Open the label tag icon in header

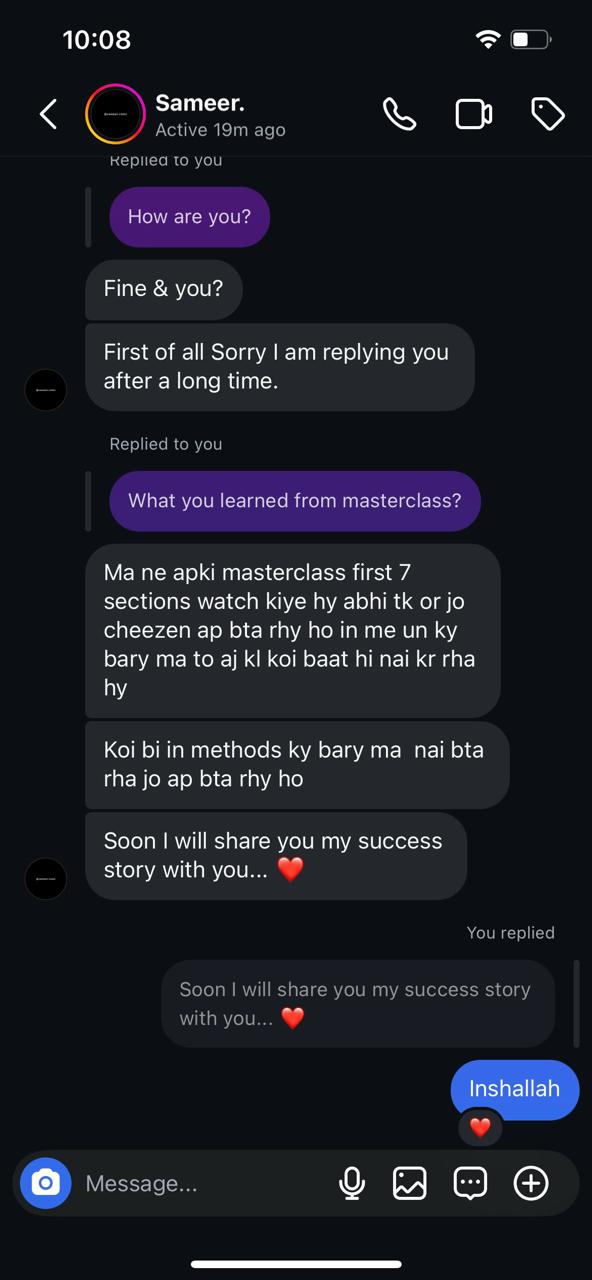click(x=548, y=114)
